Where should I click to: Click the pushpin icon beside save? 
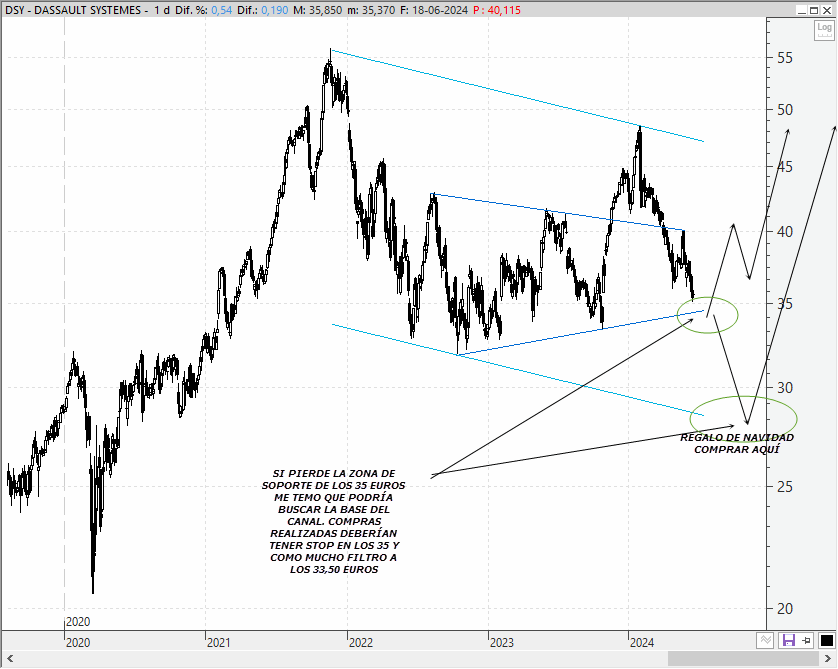806,640
